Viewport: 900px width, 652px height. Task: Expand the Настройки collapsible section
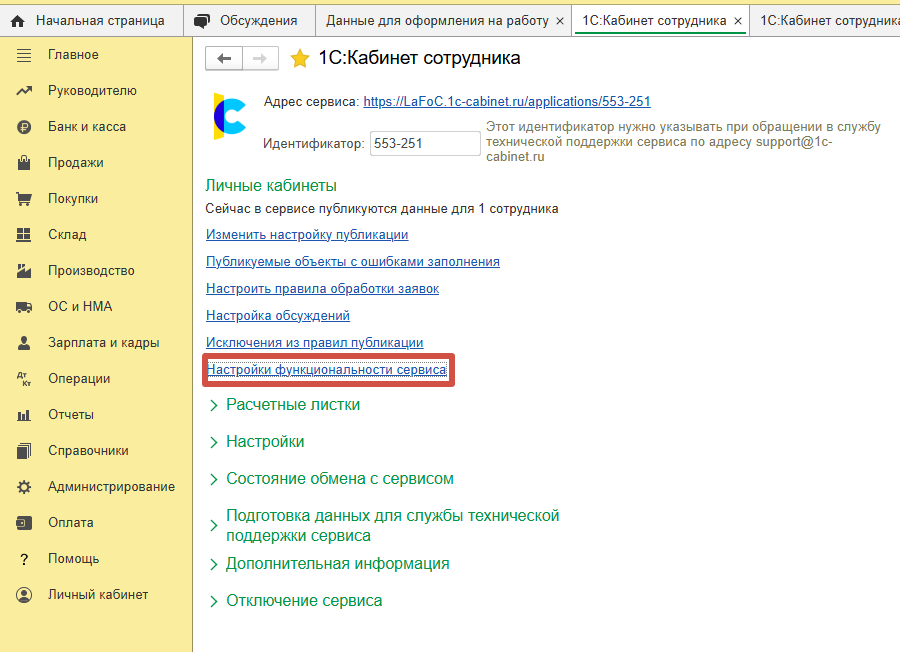(x=214, y=442)
